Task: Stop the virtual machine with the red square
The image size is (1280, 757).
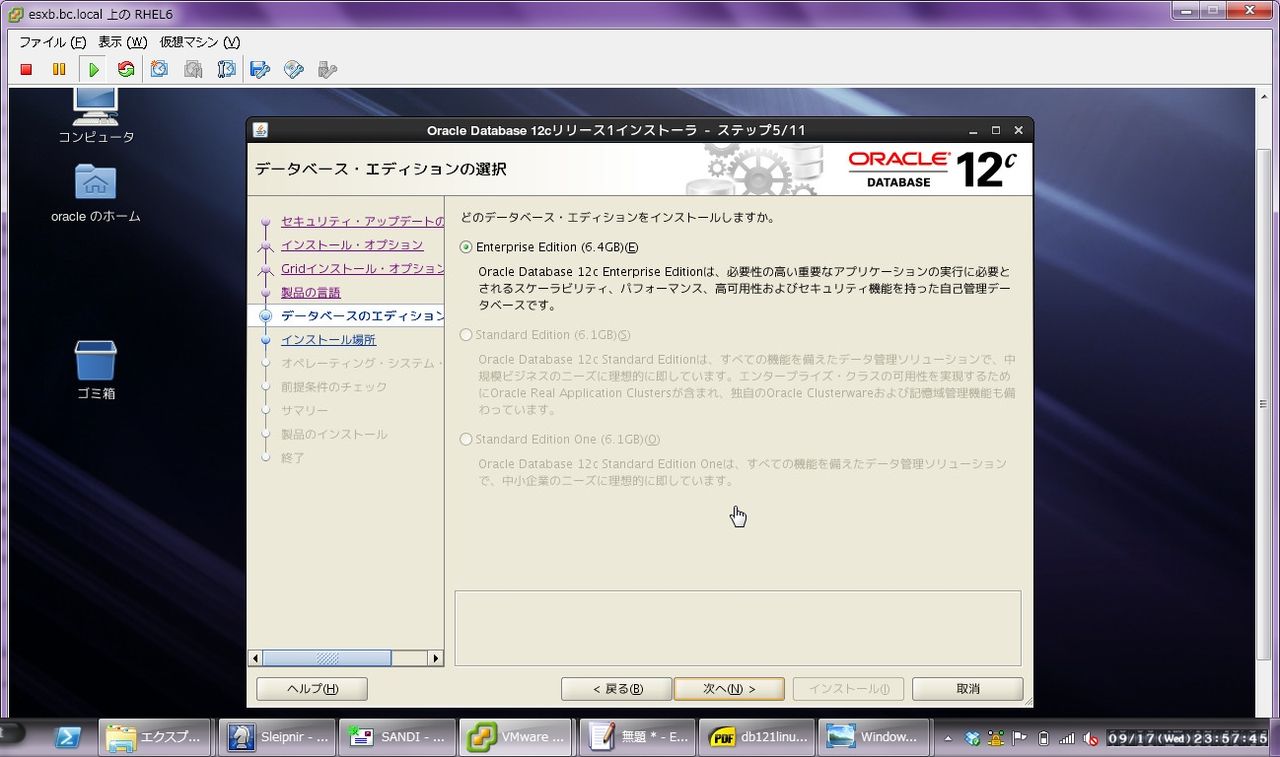Action: [27, 70]
